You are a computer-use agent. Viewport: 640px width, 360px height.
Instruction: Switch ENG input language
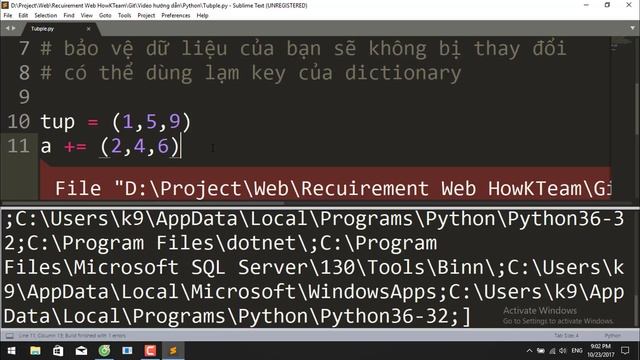pos(577,351)
